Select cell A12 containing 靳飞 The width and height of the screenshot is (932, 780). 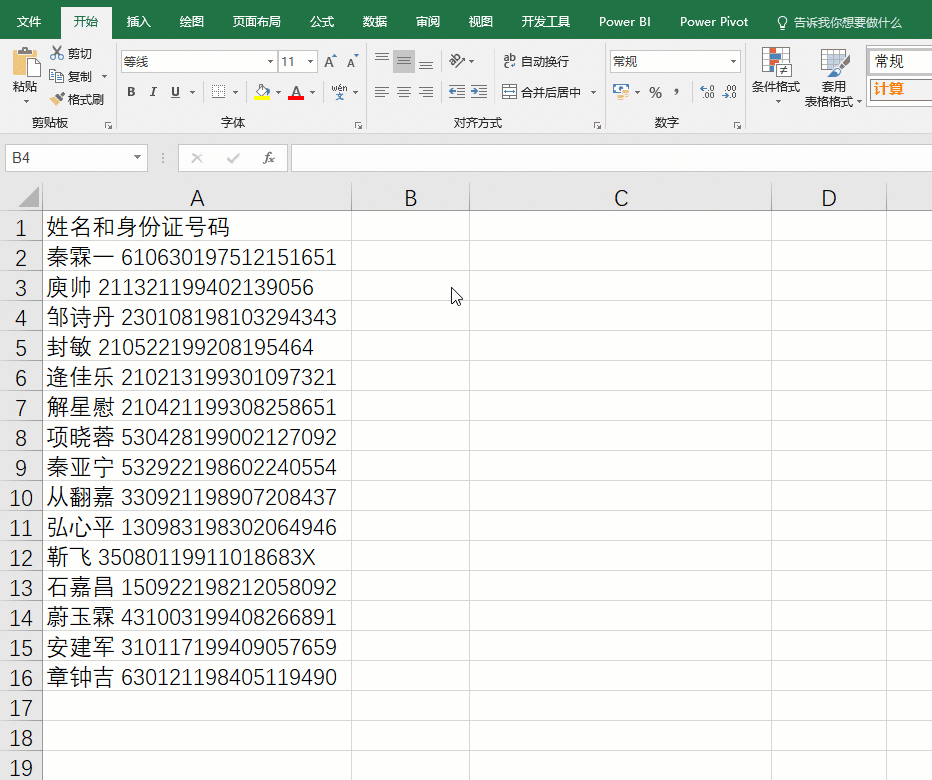[196, 557]
